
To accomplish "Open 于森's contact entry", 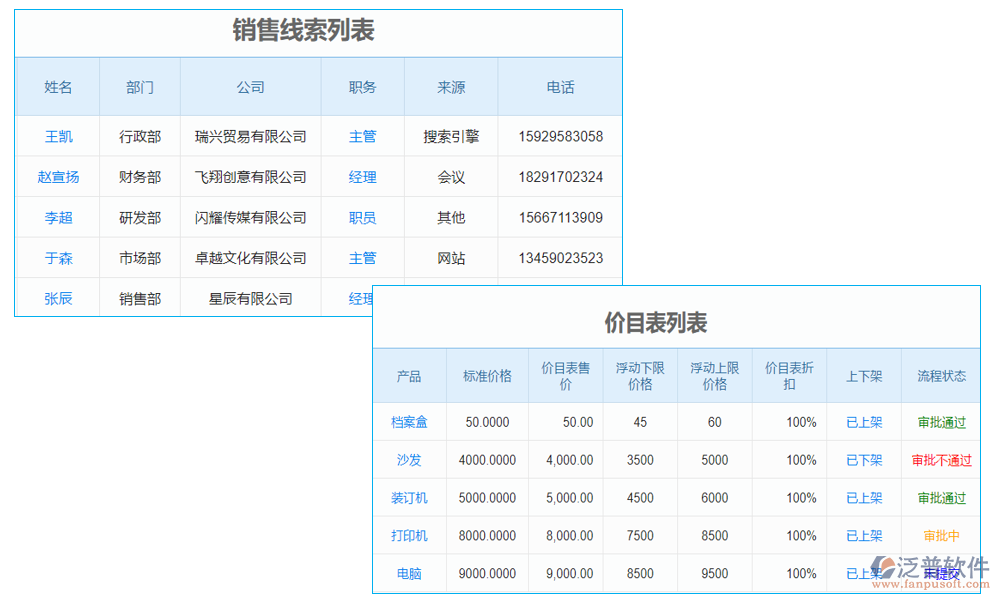I will pyautogui.click(x=58, y=257).
